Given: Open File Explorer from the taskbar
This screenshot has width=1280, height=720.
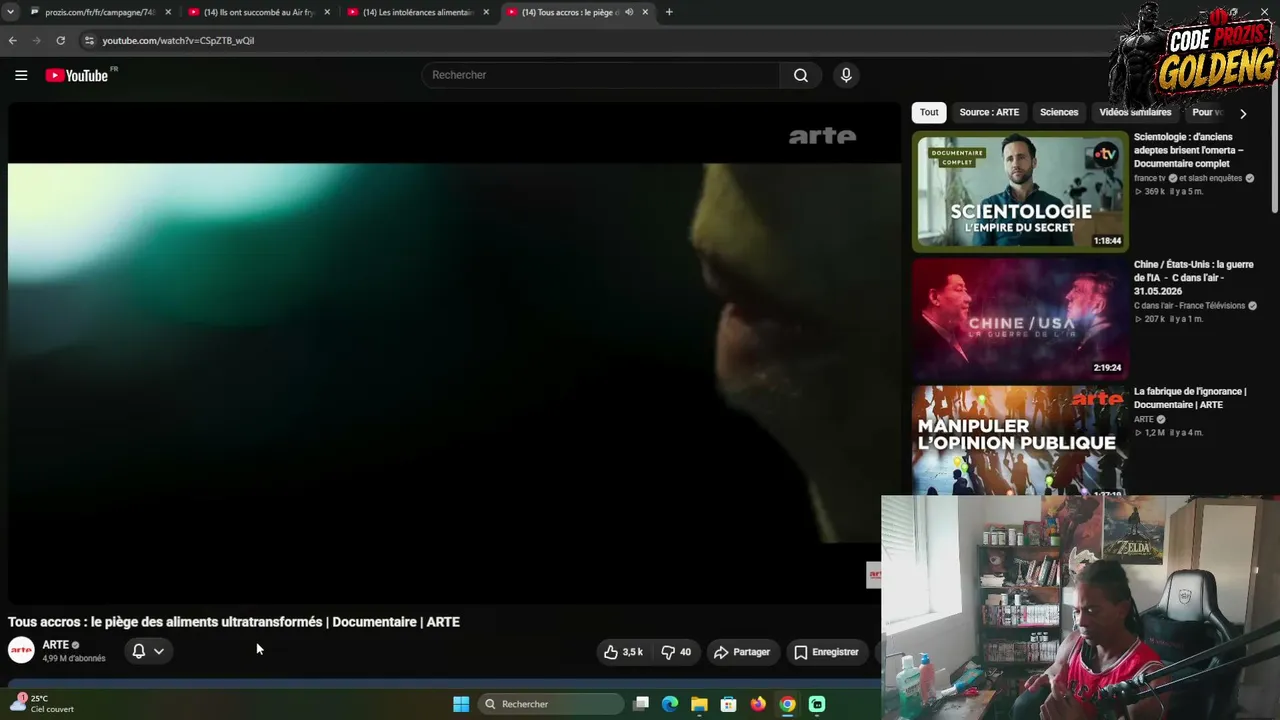Looking at the screenshot, I should pos(699,704).
